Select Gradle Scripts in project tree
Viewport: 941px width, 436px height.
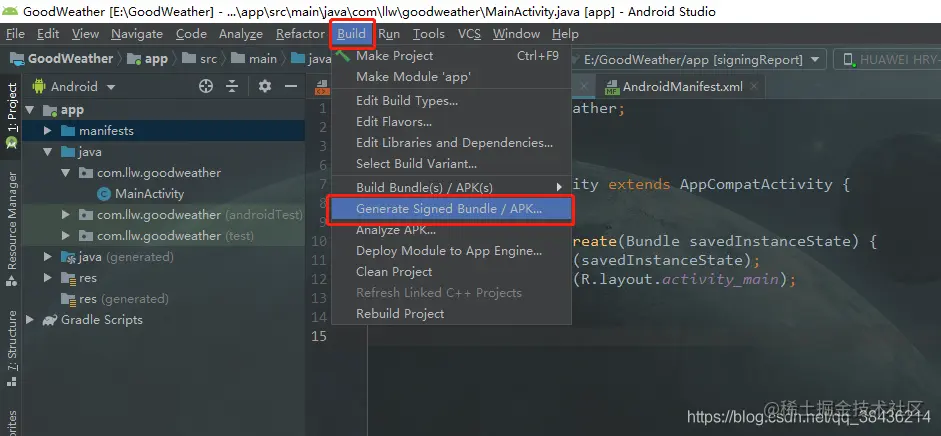101,320
